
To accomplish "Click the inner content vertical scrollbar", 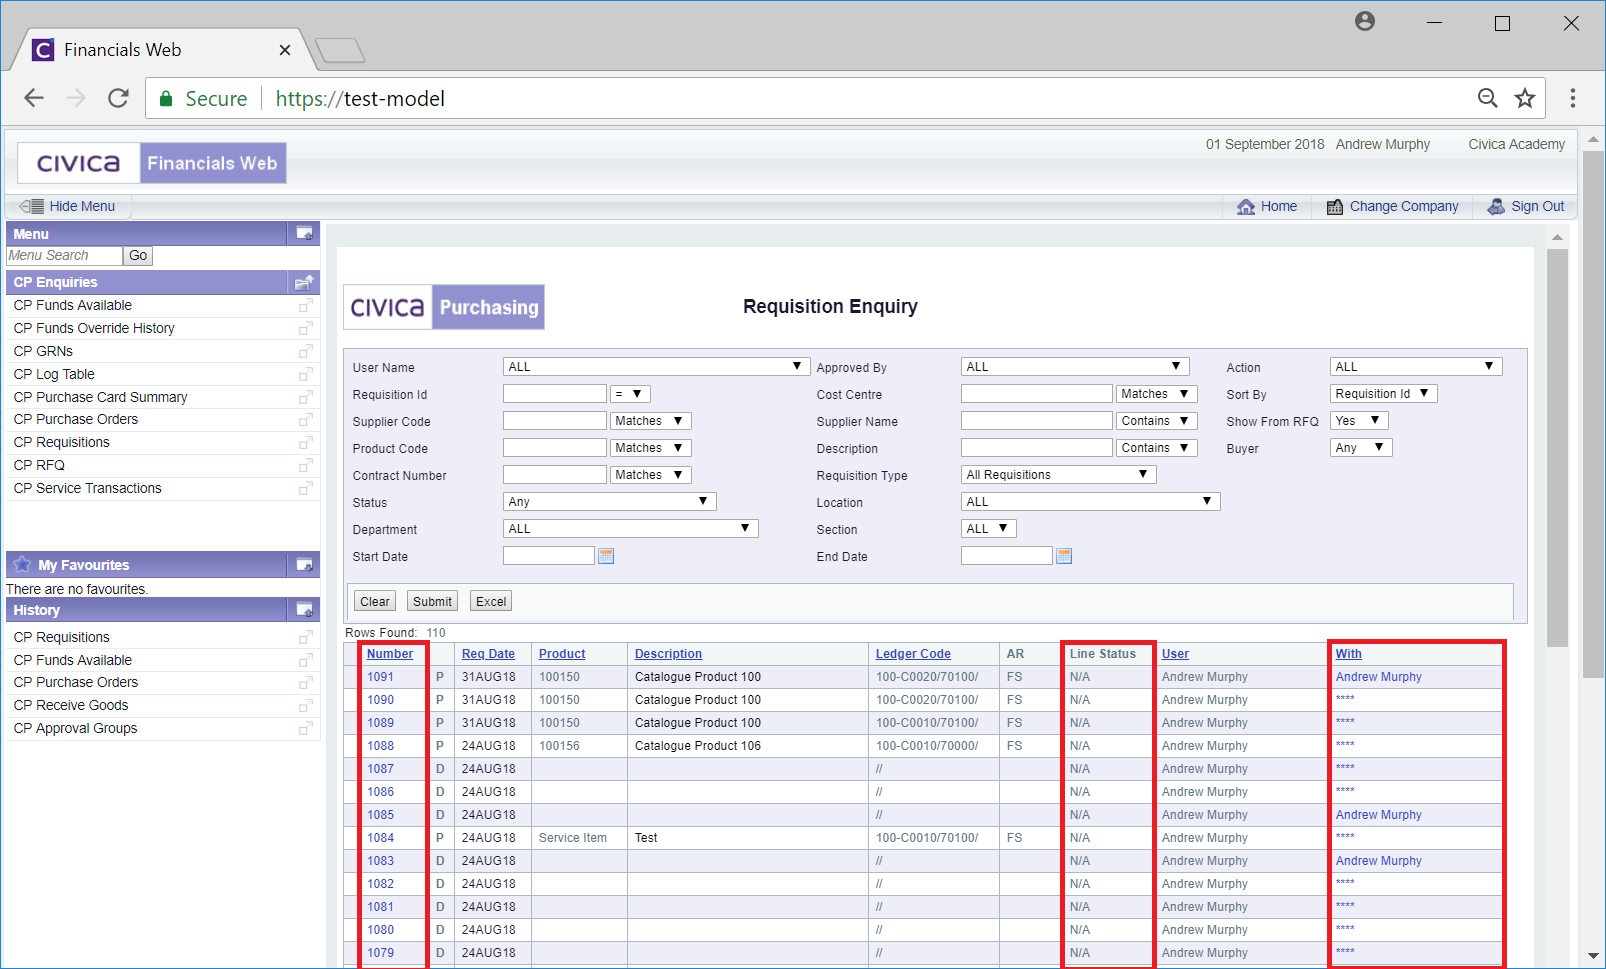I will pyautogui.click(x=1557, y=448).
